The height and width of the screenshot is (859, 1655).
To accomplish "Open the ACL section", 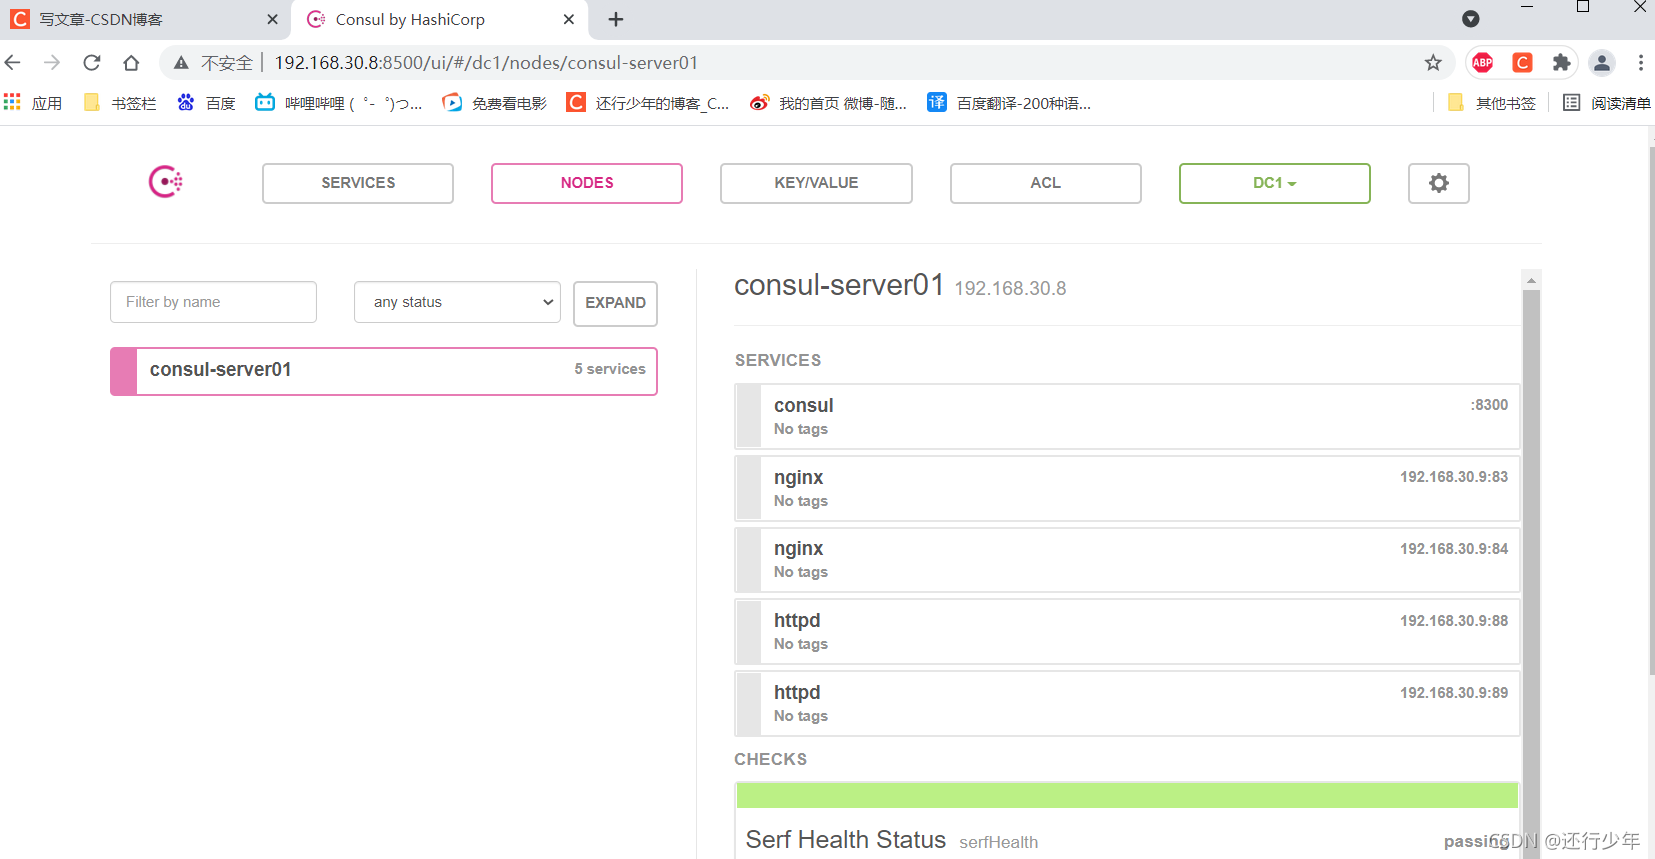I will pos(1045,183).
